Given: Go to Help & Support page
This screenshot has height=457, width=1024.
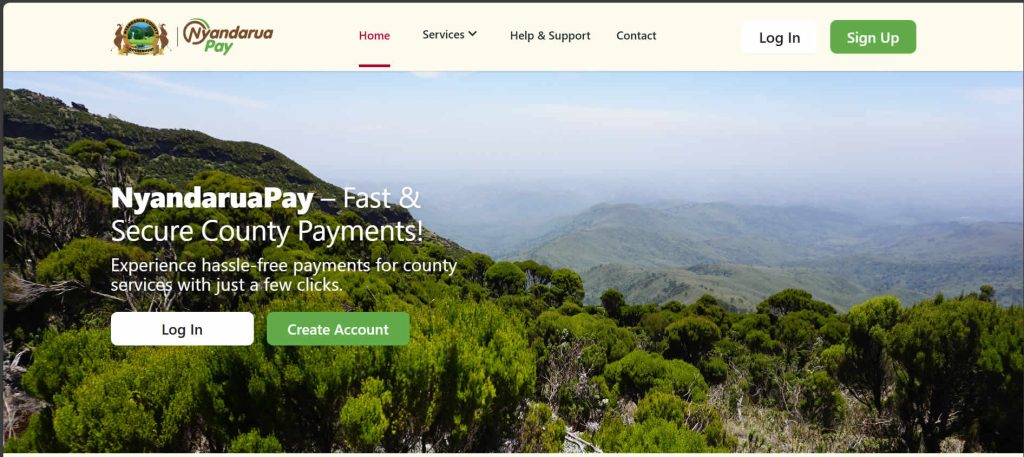Looking at the screenshot, I should (550, 36).
